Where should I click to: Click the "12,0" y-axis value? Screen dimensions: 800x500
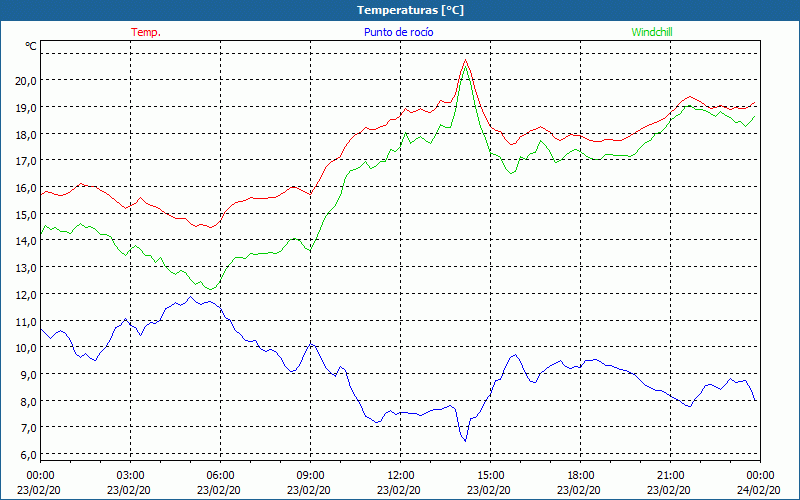(x=26, y=295)
